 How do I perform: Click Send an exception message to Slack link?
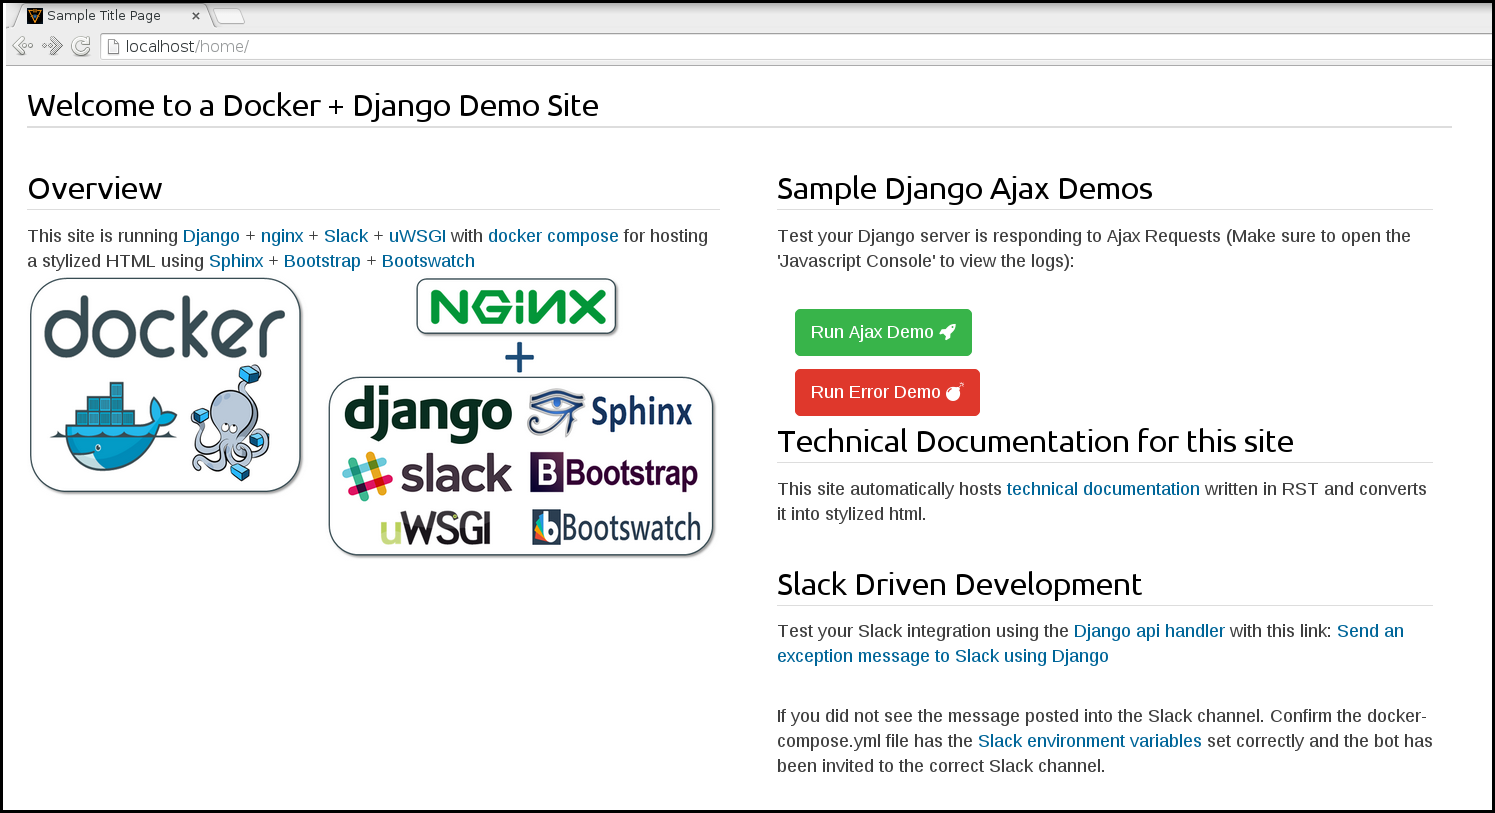(x=1090, y=644)
